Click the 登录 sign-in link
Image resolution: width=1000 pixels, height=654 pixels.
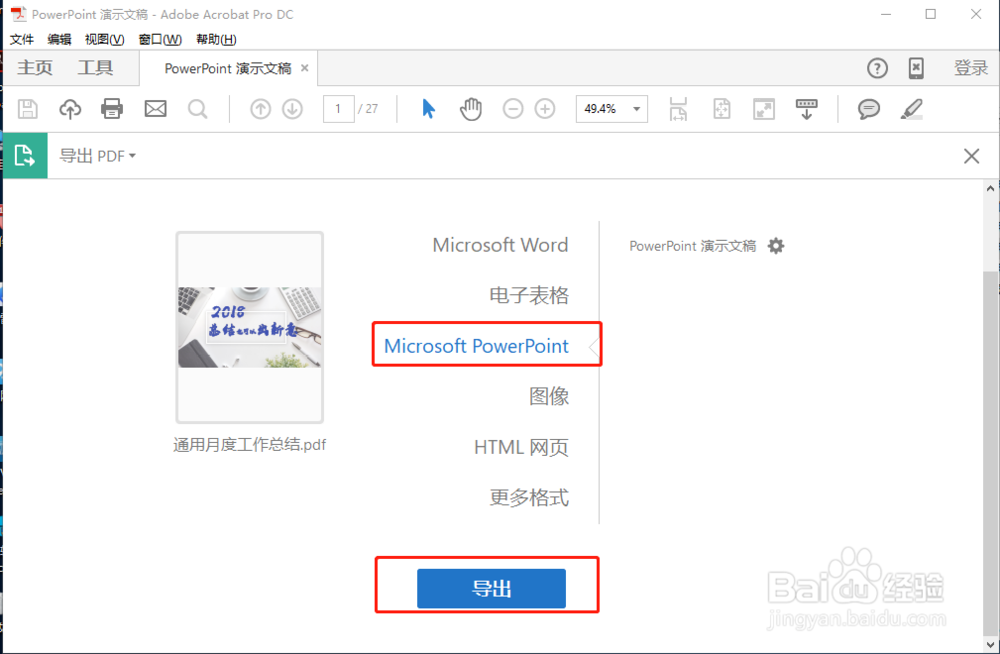coord(971,68)
